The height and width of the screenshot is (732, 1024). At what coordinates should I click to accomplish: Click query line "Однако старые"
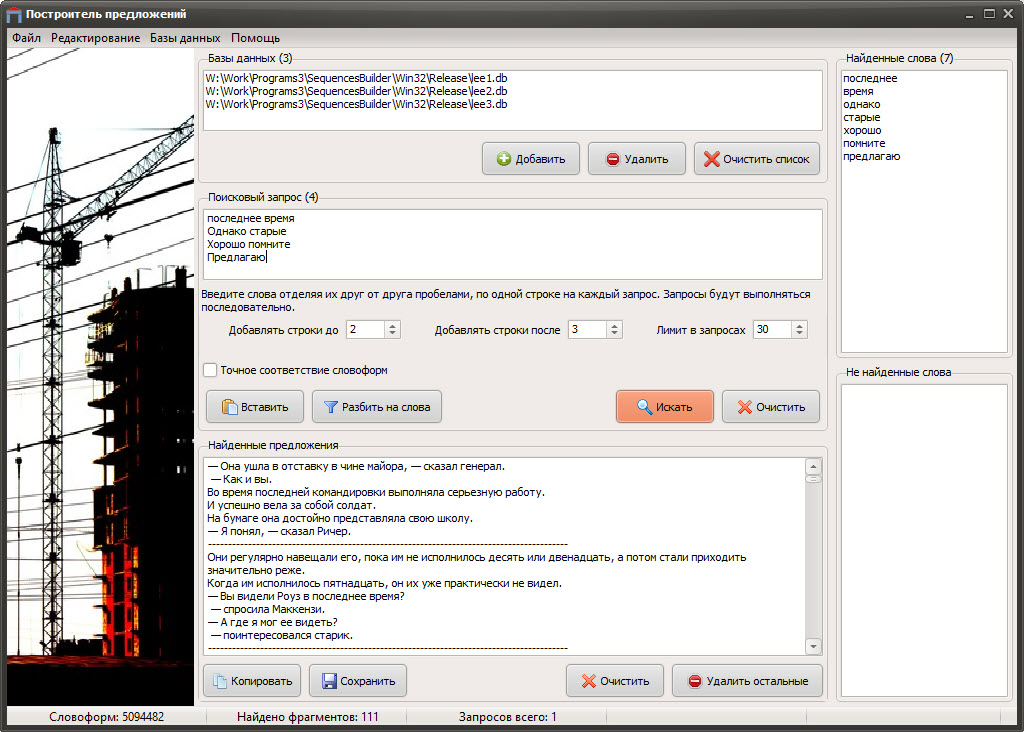(x=247, y=231)
